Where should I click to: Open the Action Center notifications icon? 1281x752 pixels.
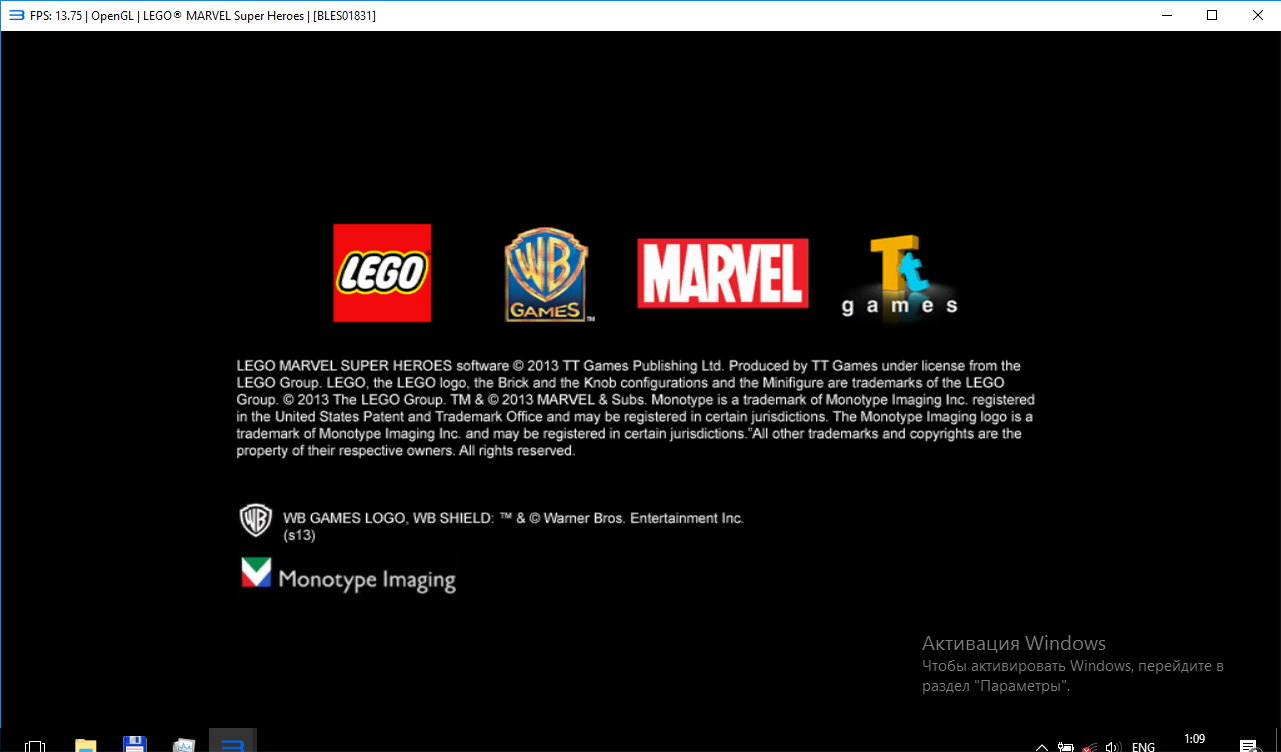[1248, 746]
